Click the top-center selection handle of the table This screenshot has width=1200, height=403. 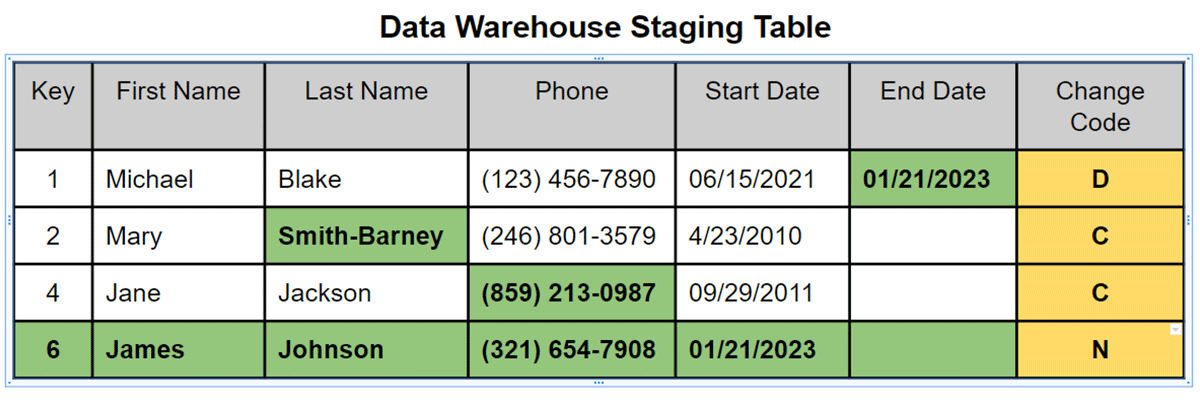pos(599,59)
